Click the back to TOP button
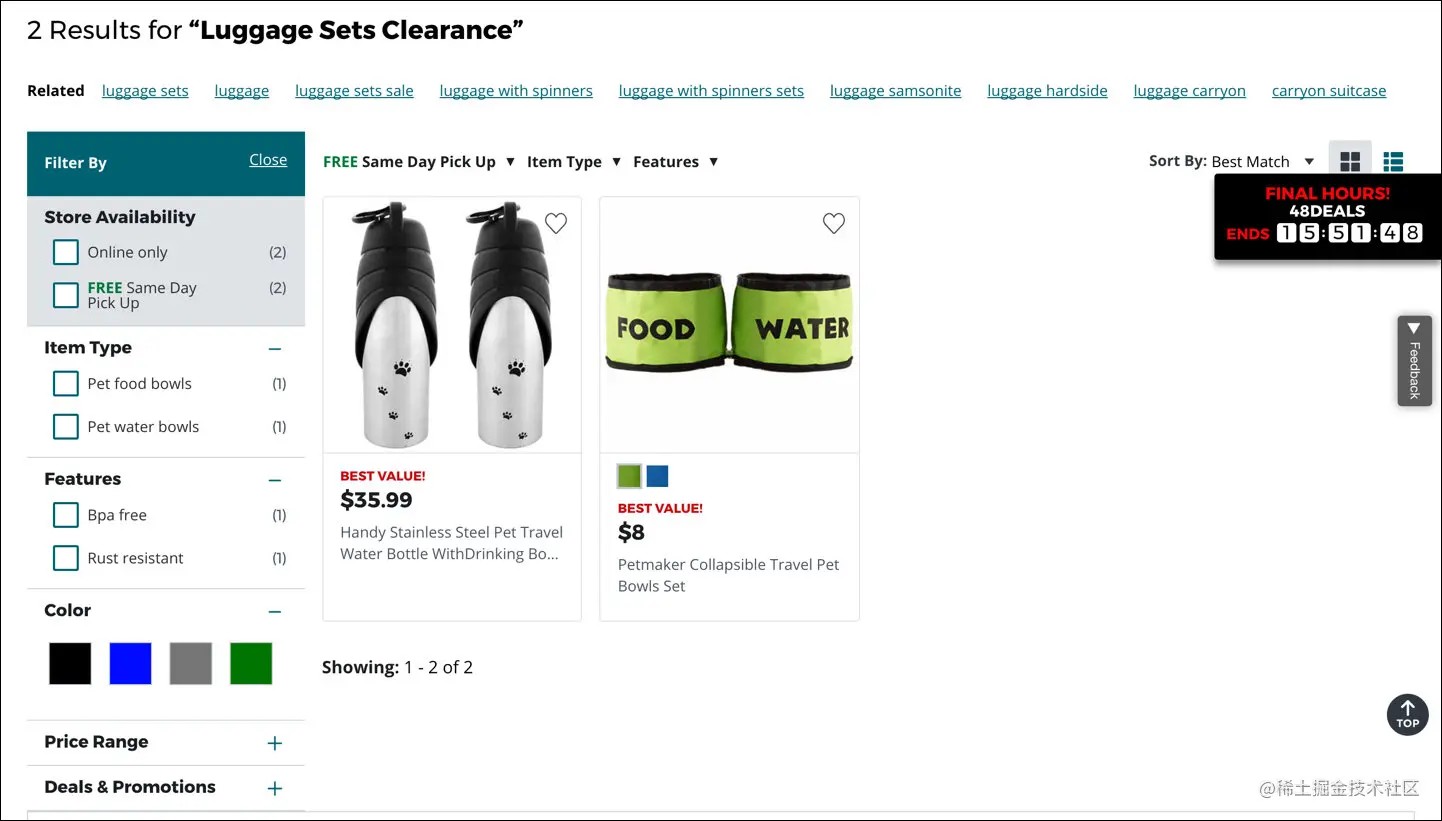 pos(1407,714)
